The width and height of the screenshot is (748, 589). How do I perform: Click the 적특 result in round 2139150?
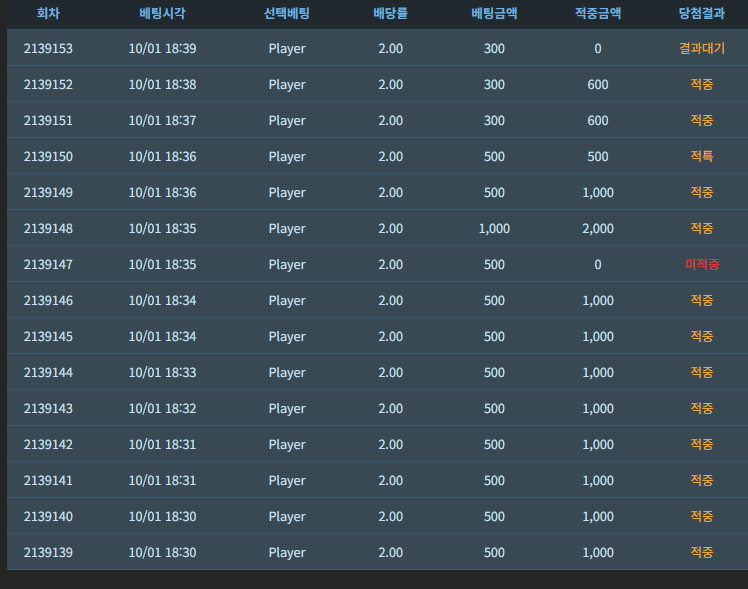click(702, 156)
